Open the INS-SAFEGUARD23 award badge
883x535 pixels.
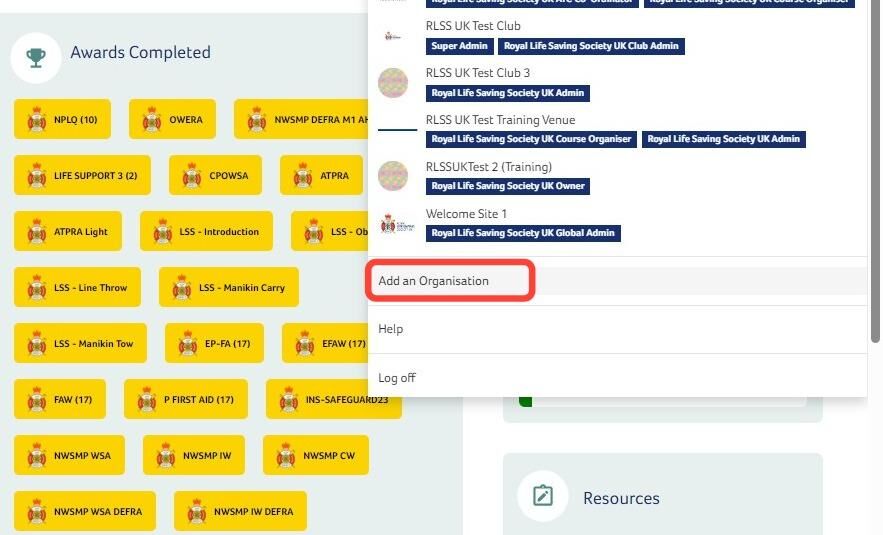click(333, 399)
